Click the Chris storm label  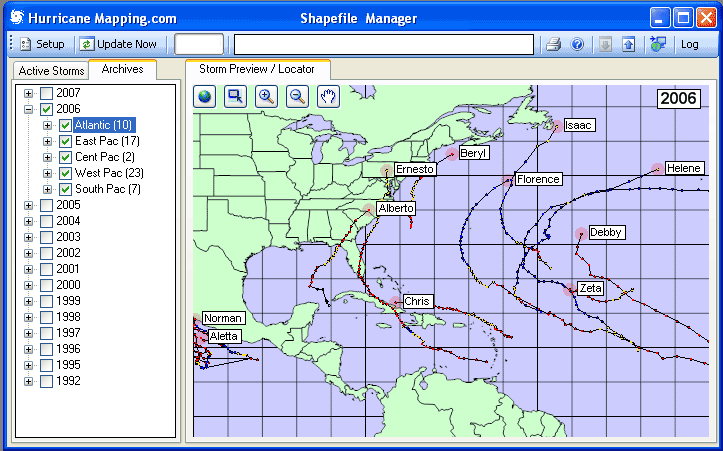(x=417, y=302)
